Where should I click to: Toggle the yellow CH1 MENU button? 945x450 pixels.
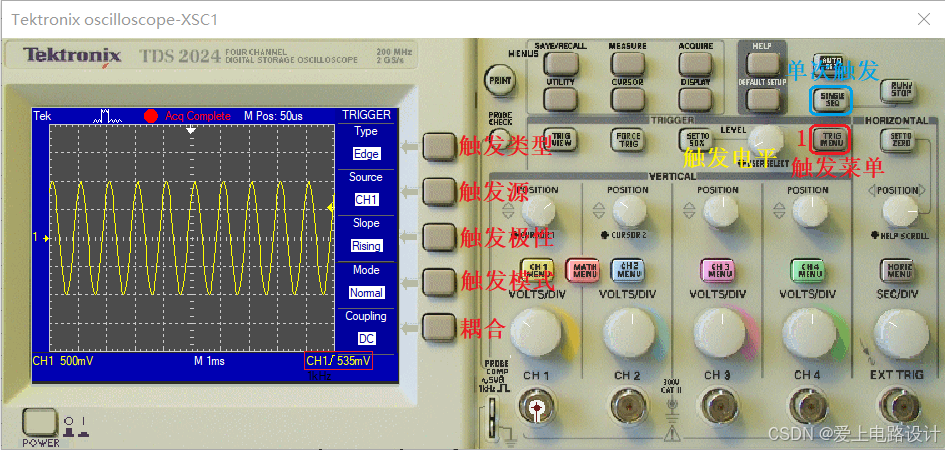537,270
